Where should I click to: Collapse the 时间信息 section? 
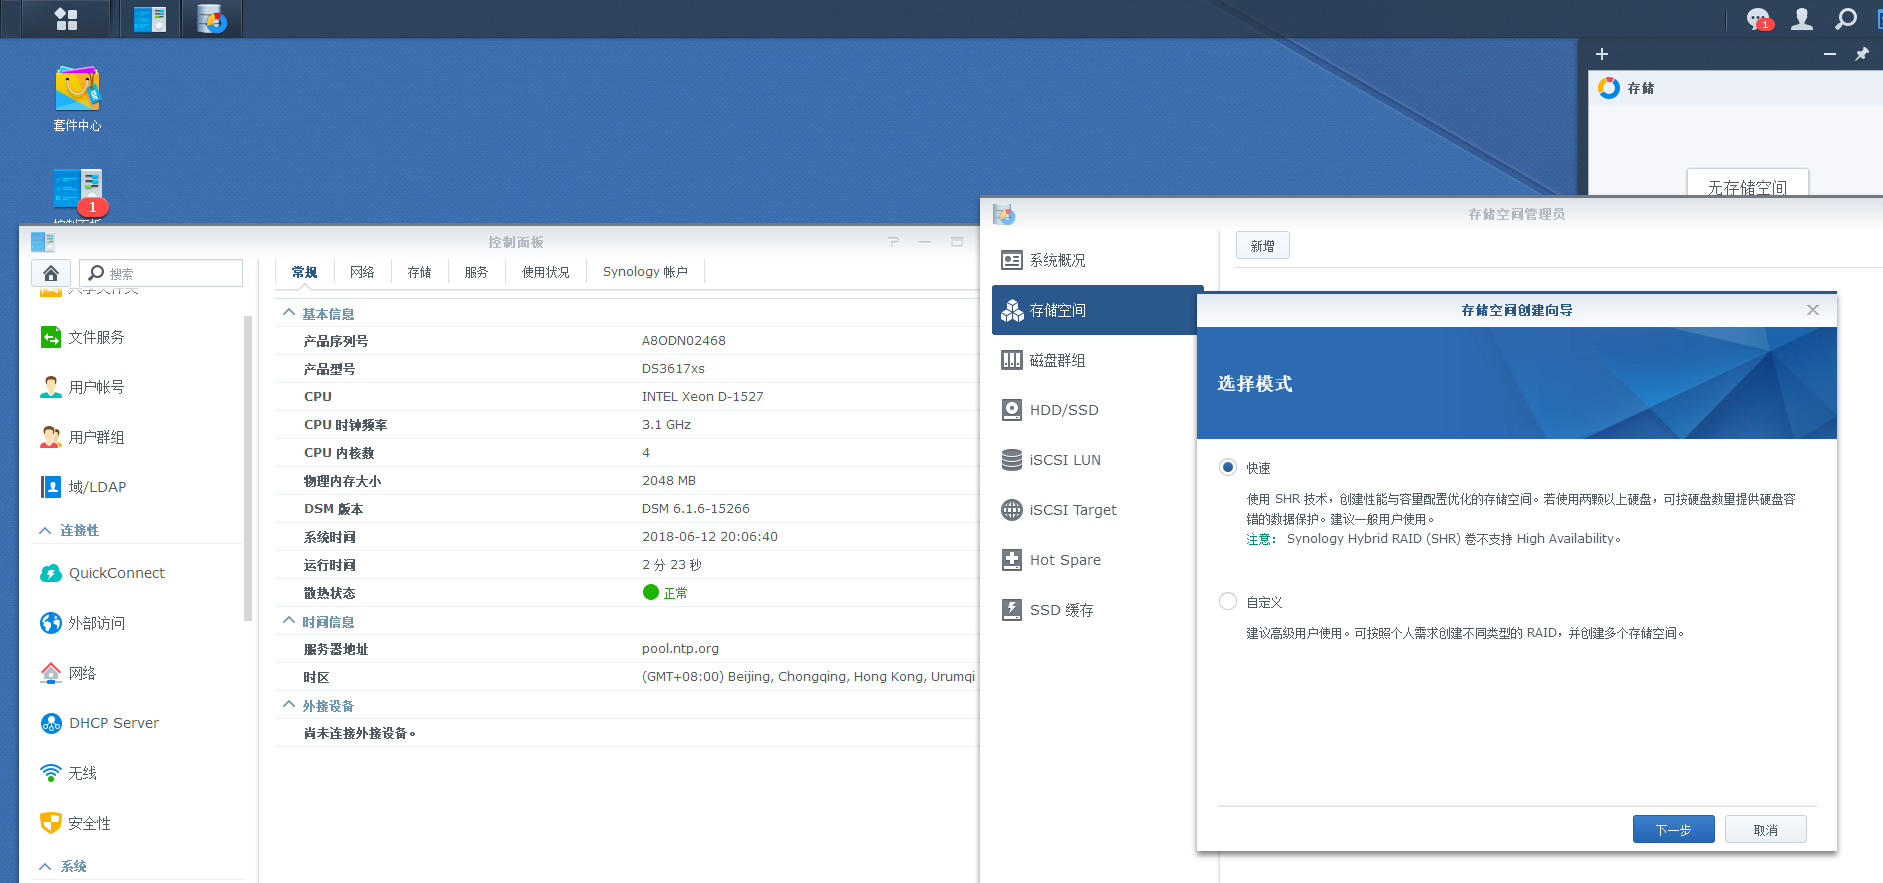tap(289, 621)
